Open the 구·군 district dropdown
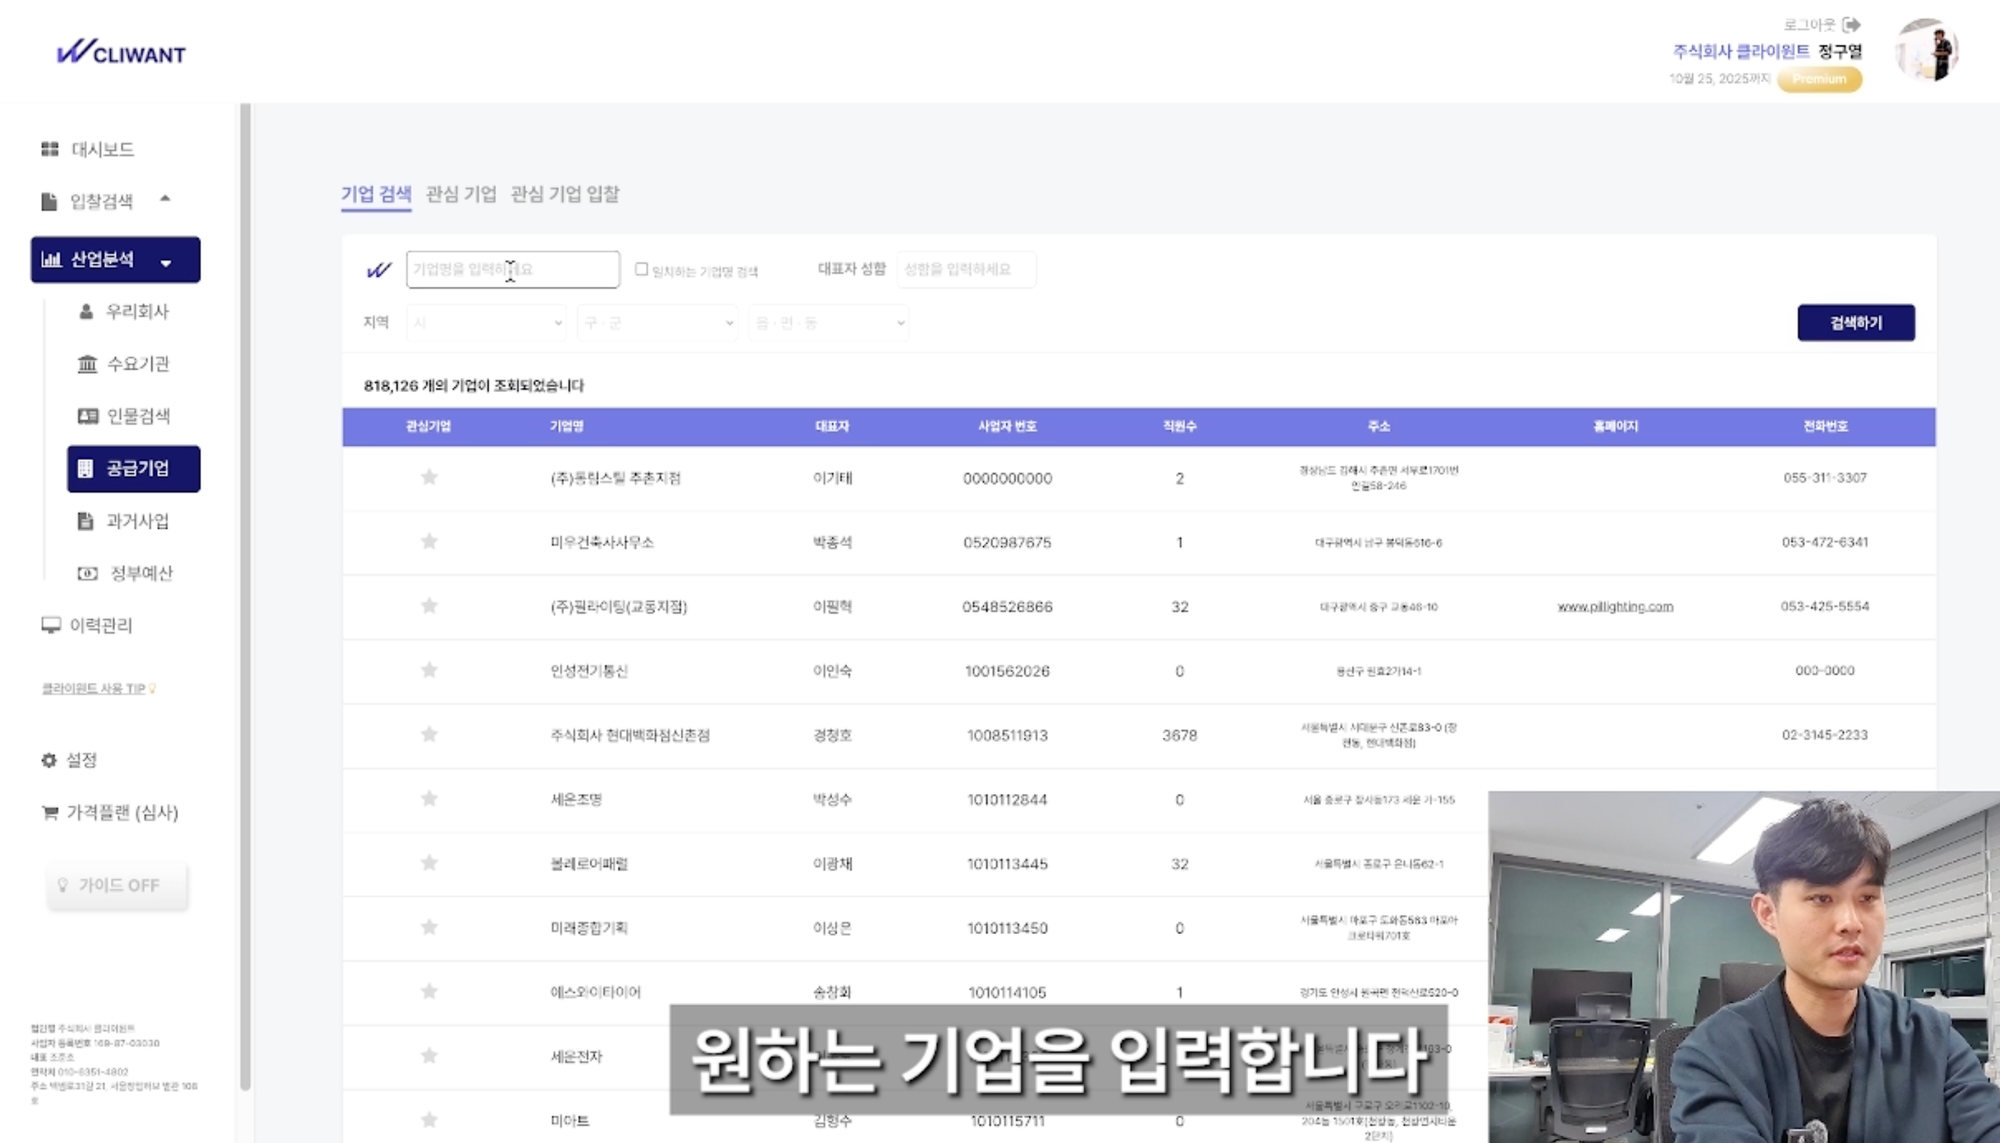Image resolution: width=2000 pixels, height=1143 pixels. tap(658, 323)
